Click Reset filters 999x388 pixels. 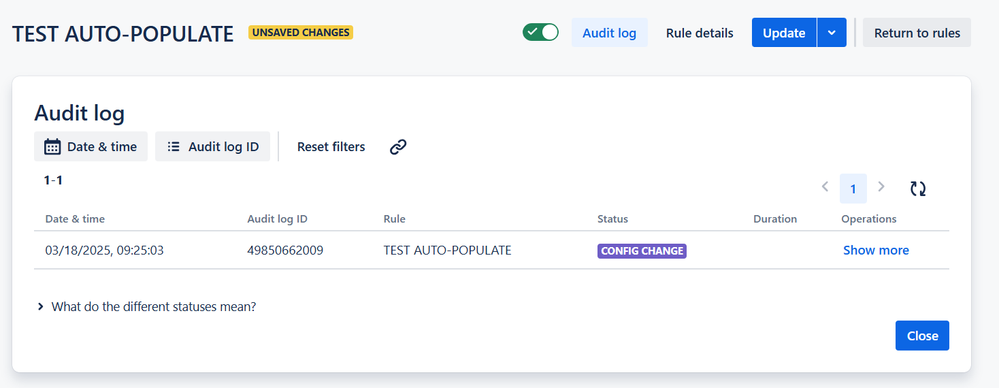pos(331,147)
